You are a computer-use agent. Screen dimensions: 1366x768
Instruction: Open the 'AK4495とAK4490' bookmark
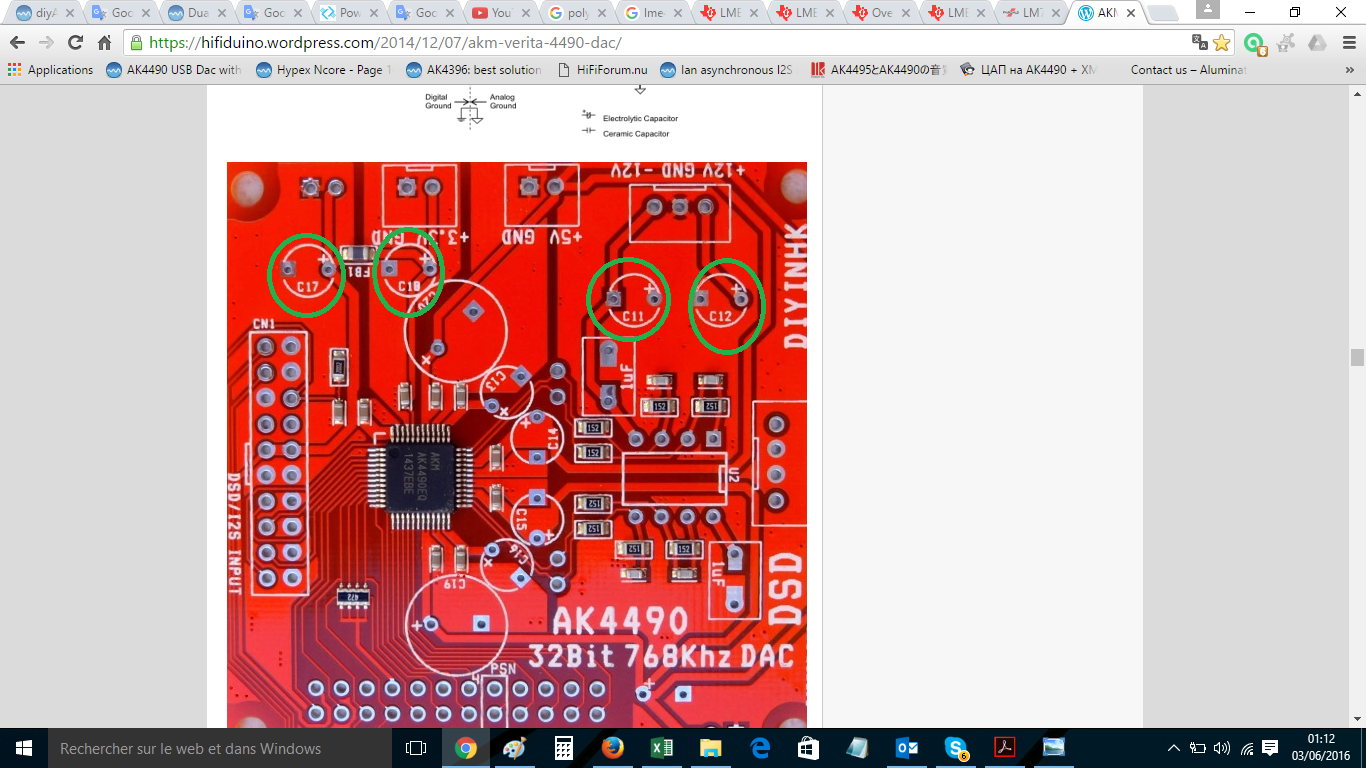[878, 70]
